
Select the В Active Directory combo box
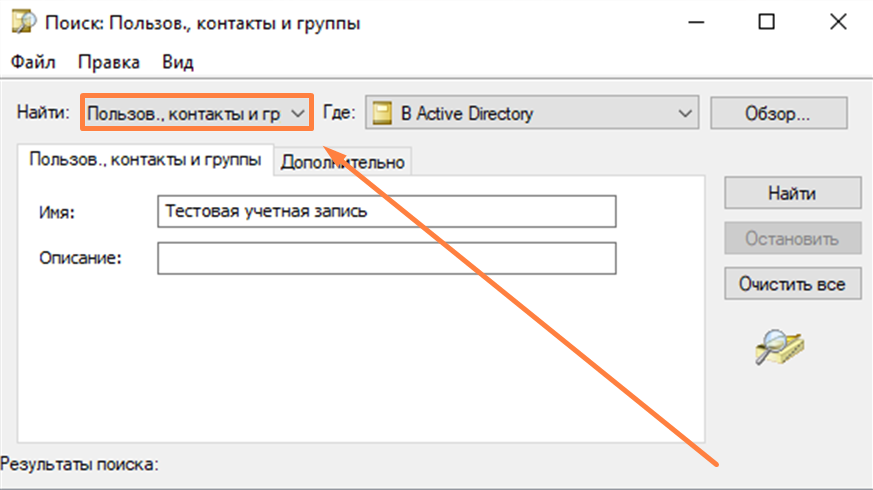click(x=532, y=113)
